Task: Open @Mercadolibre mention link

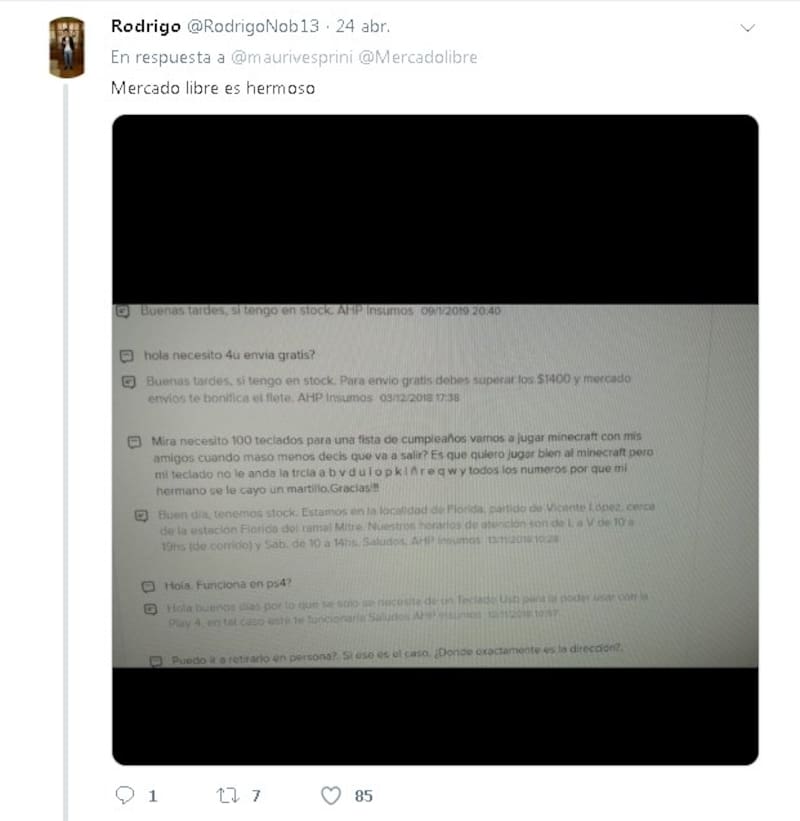Action: click(x=418, y=57)
